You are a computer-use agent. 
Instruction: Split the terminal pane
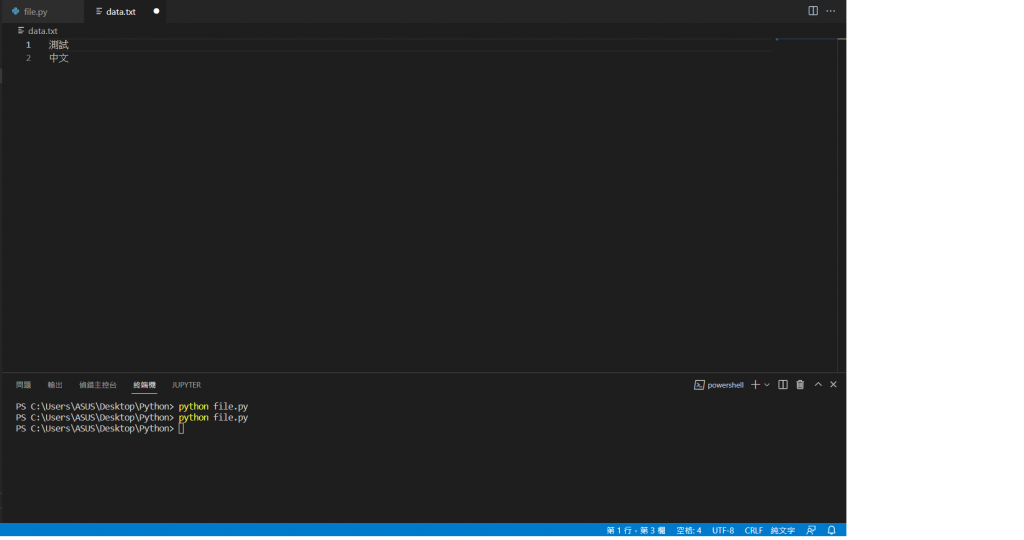[x=782, y=385]
